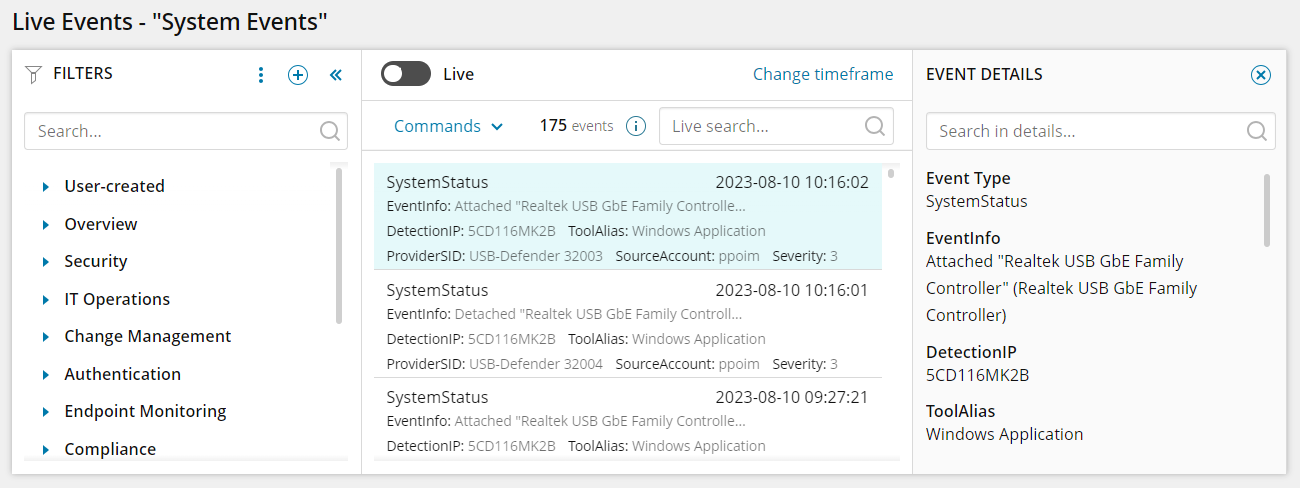Click the add filter plus icon
1300x488 pixels.
coord(298,75)
